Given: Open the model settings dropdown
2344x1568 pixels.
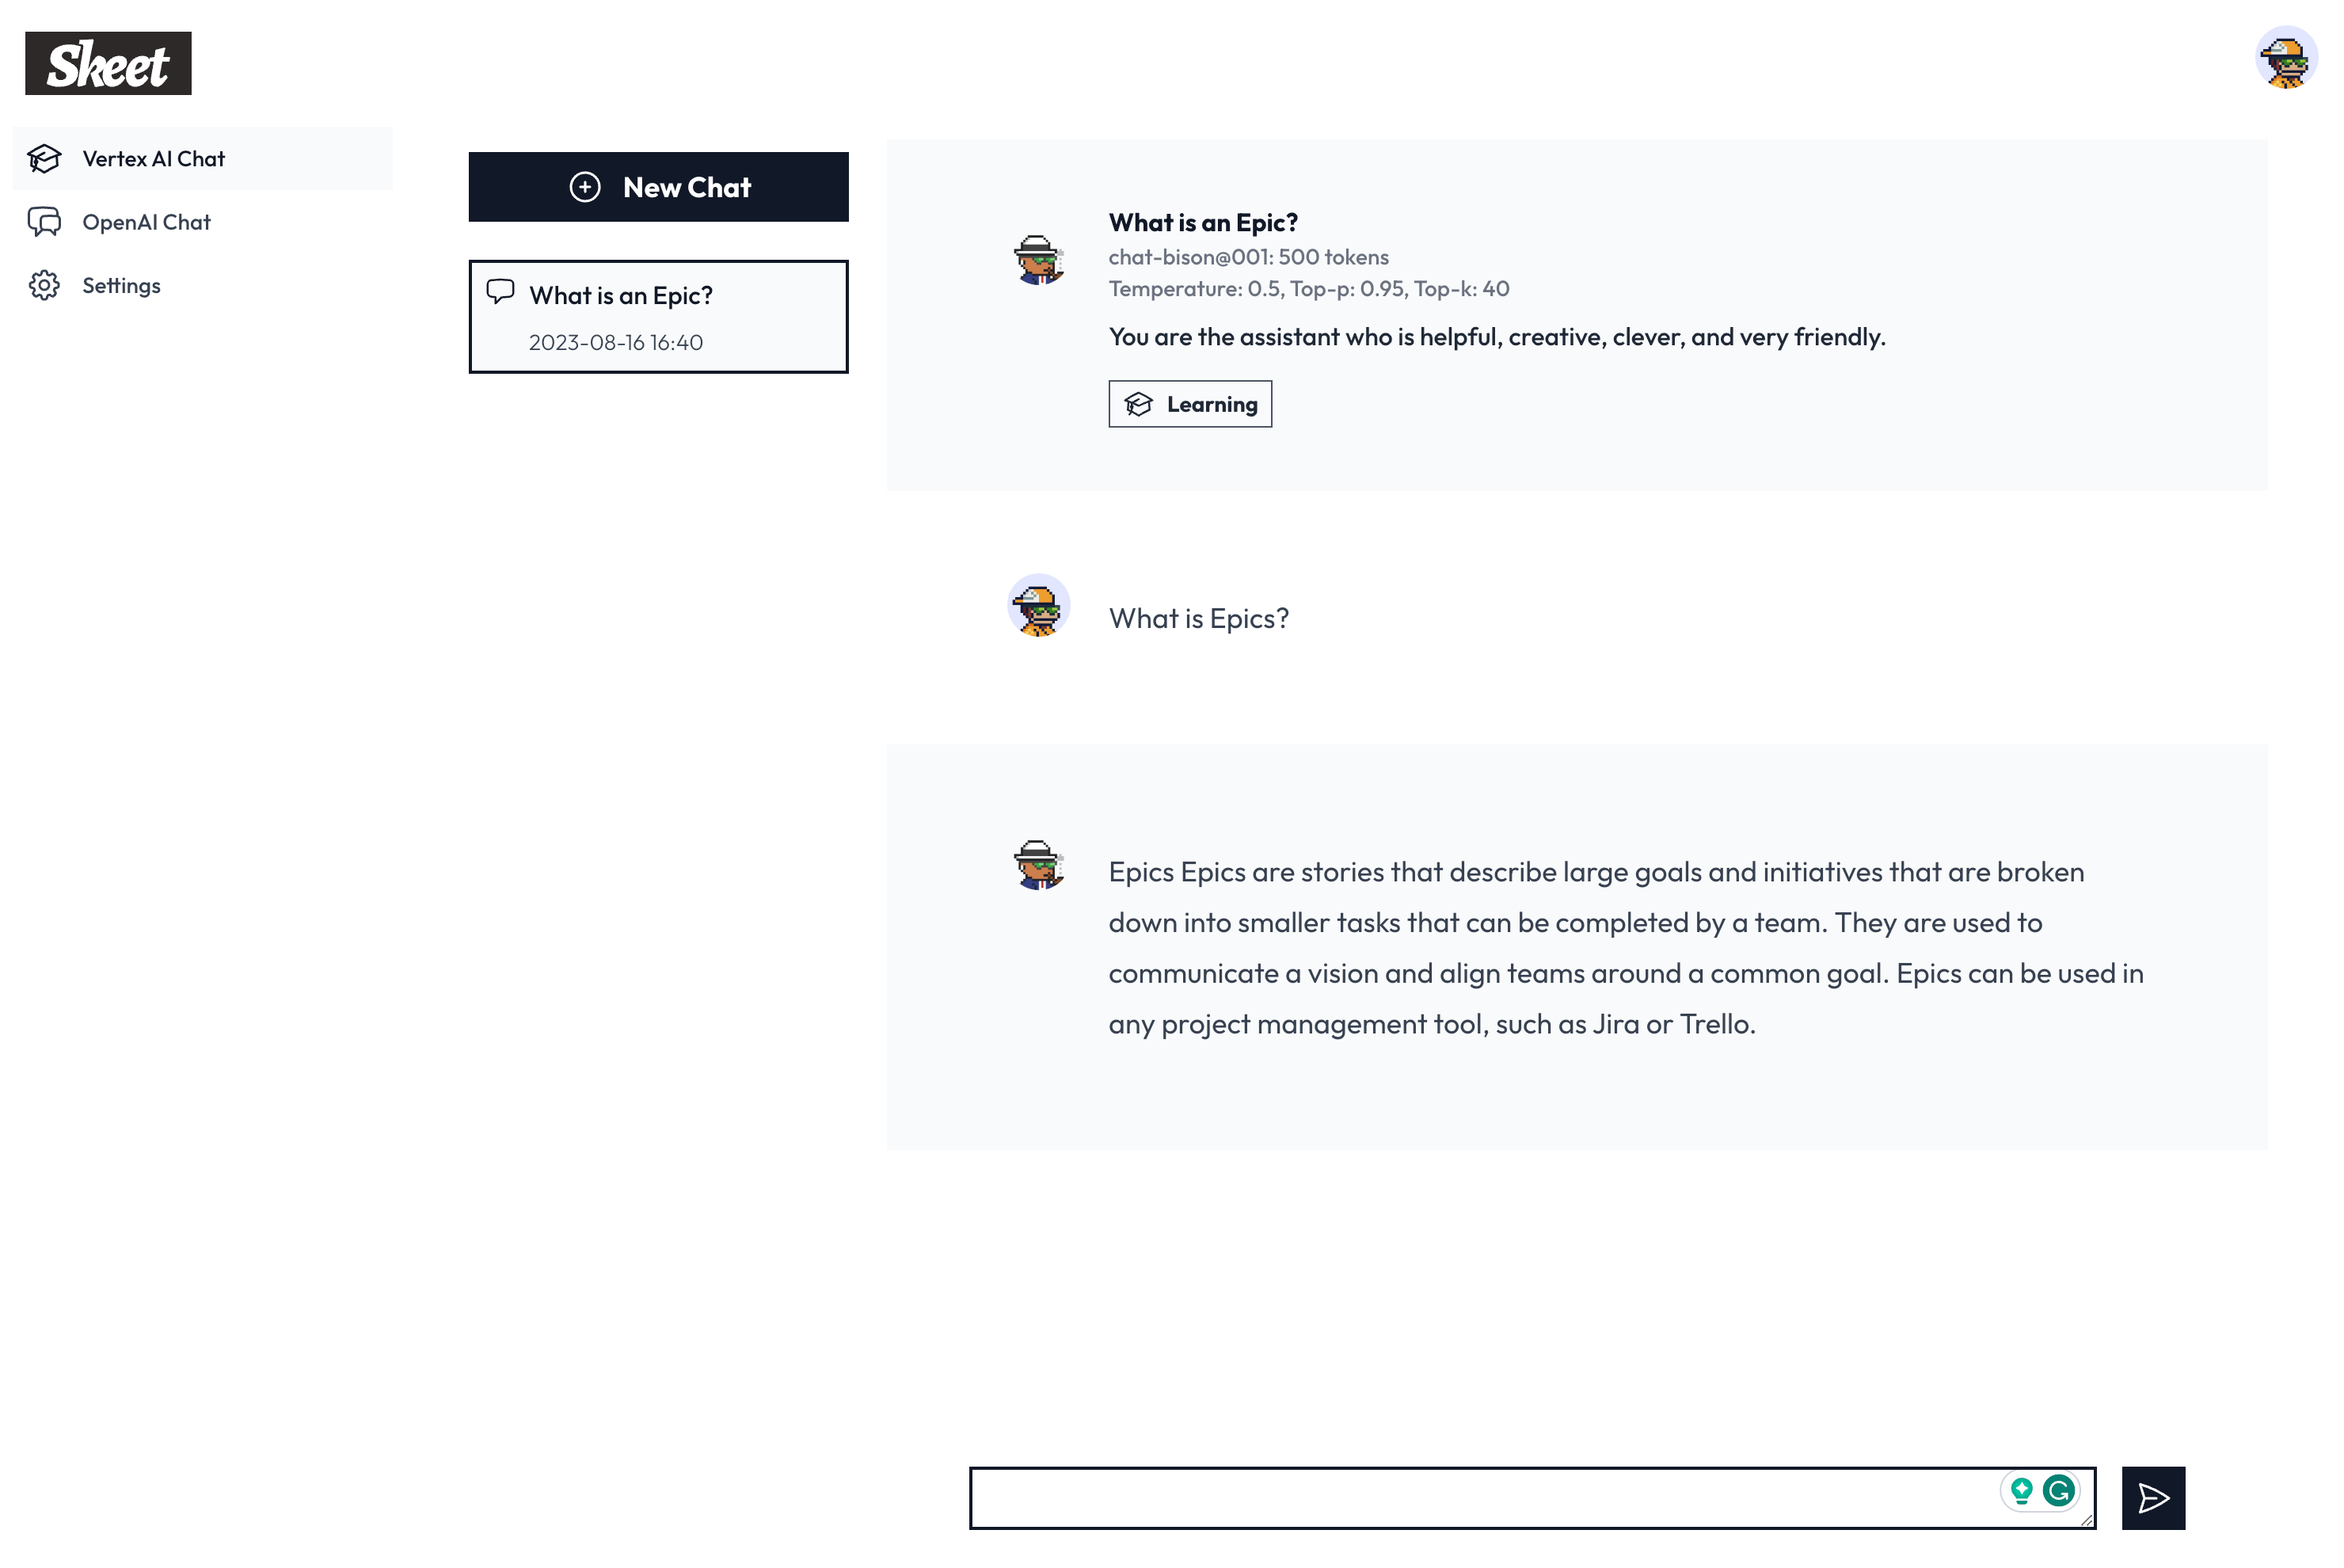Looking at the screenshot, I should pyautogui.click(x=1250, y=256).
